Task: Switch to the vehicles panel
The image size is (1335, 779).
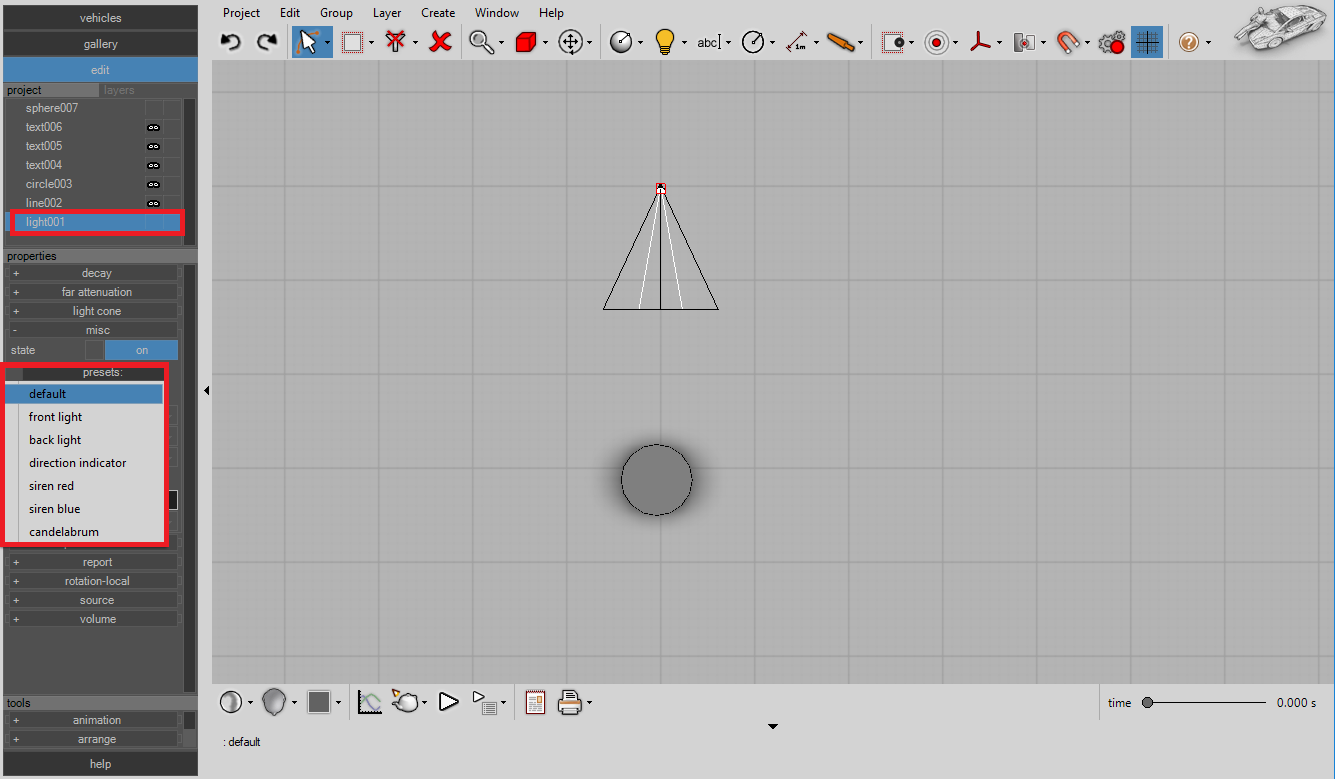Action: coord(100,18)
